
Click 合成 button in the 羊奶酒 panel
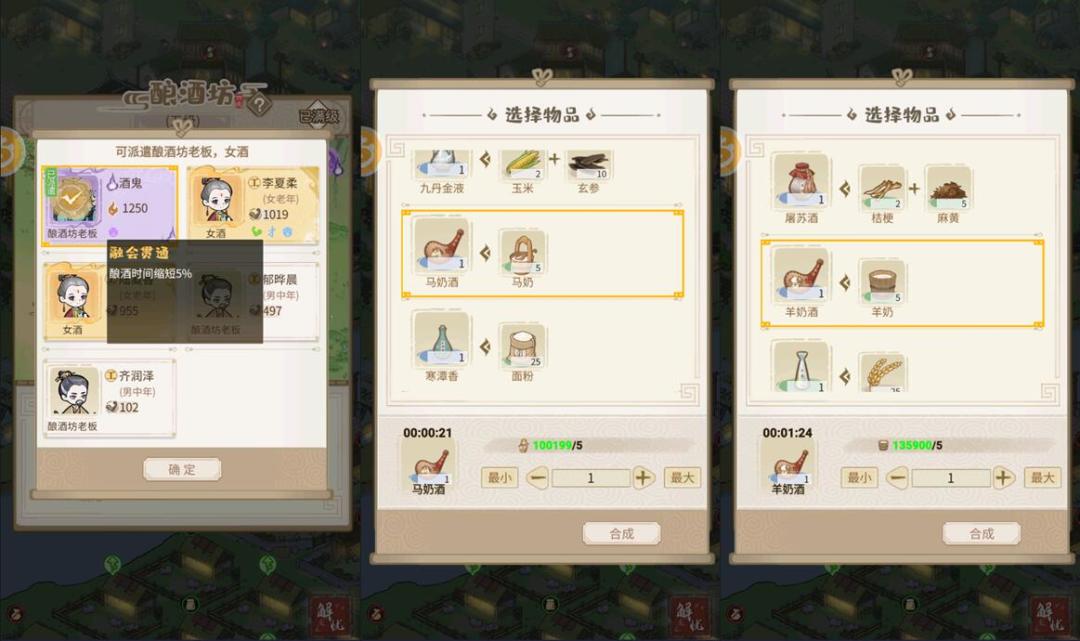pos(982,534)
